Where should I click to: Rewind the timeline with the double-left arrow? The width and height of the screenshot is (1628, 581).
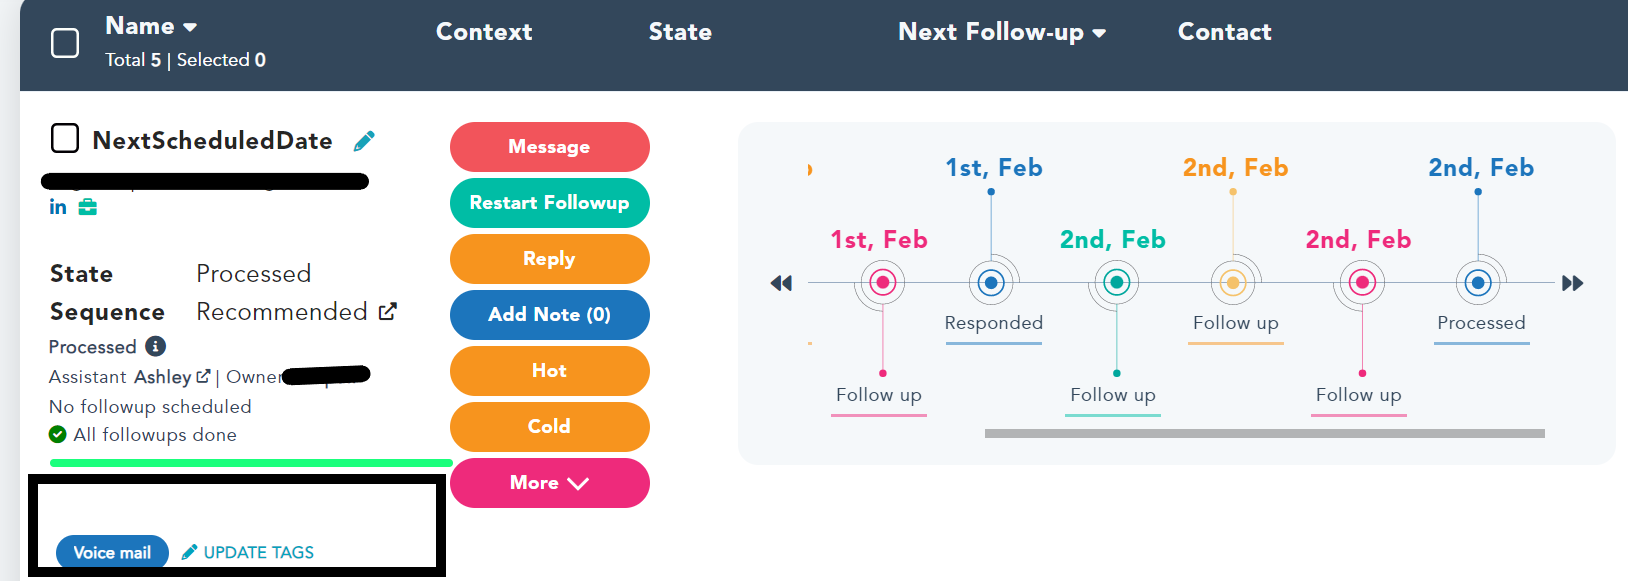click(781, 283)
